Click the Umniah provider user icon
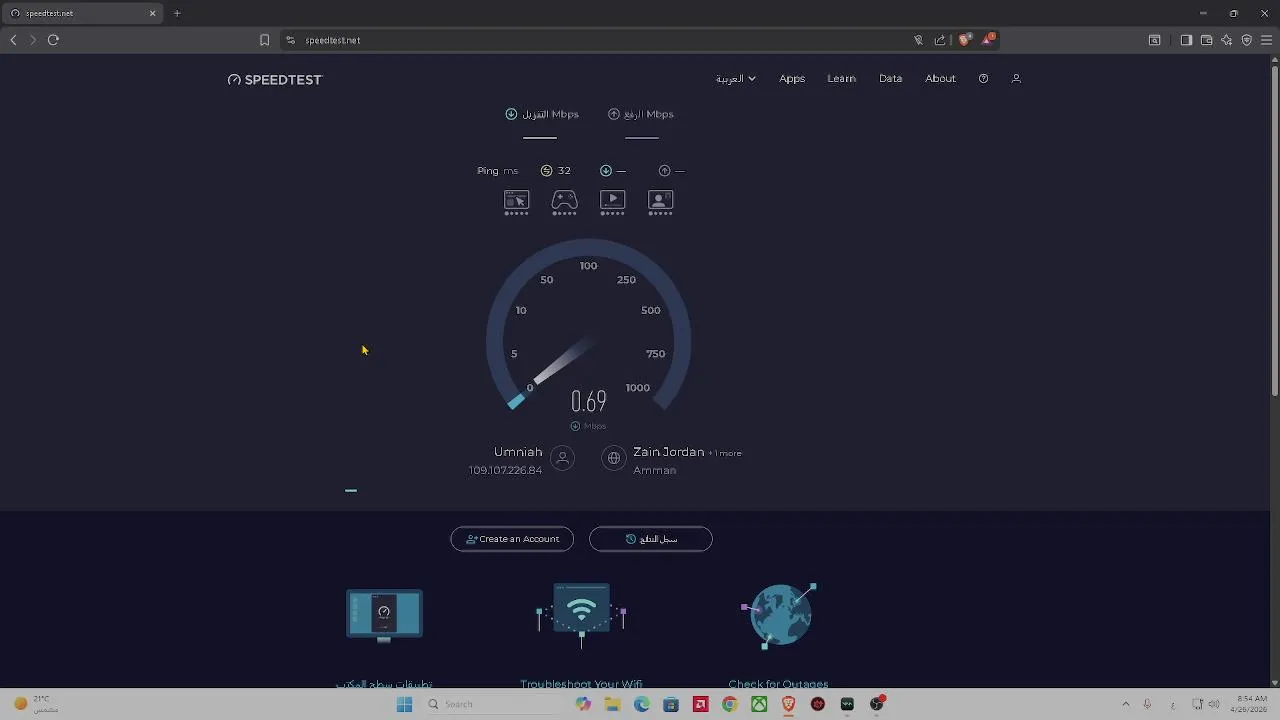 click(562, 458)
